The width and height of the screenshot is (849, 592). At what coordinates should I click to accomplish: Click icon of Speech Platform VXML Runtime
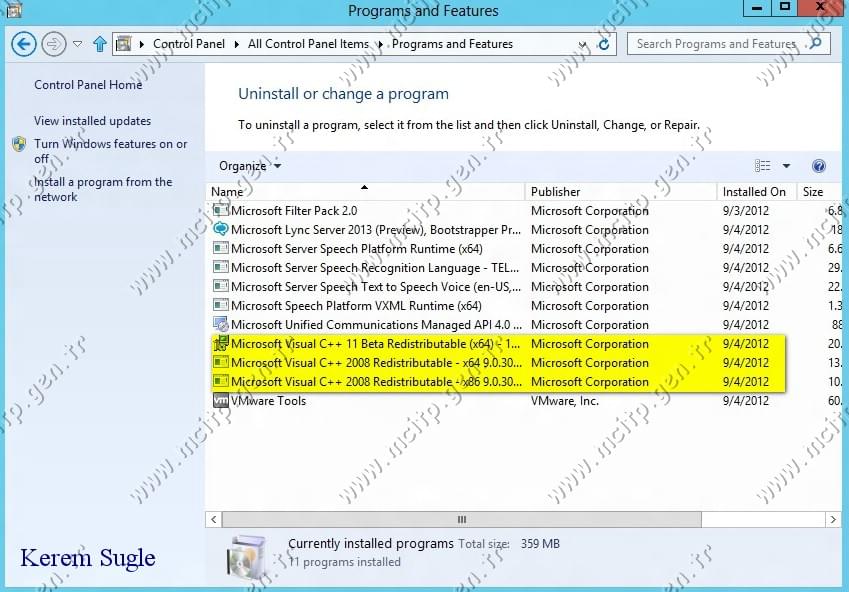tap(220, 305)
